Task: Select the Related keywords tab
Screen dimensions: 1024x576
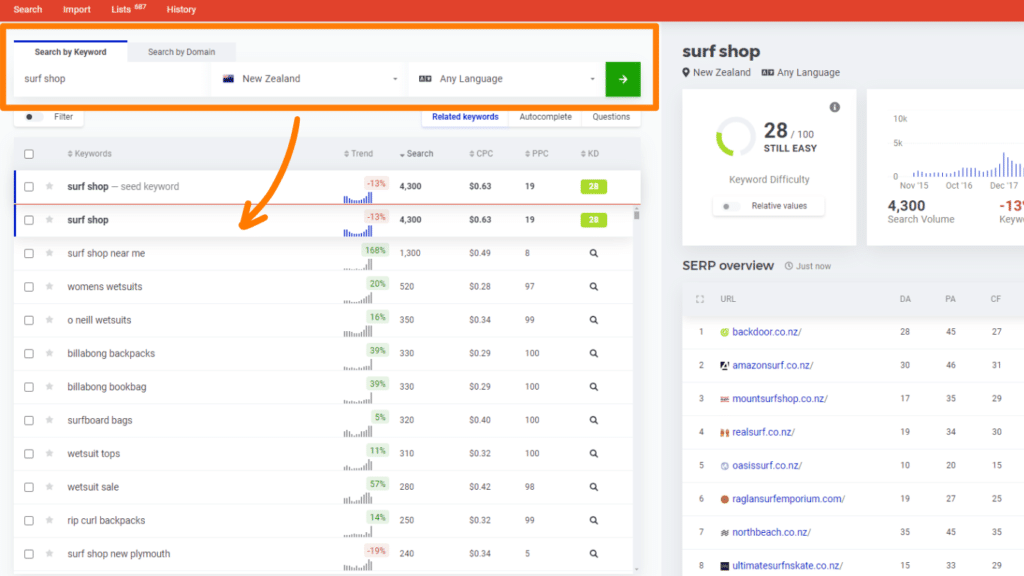Action: click(465, 117)
